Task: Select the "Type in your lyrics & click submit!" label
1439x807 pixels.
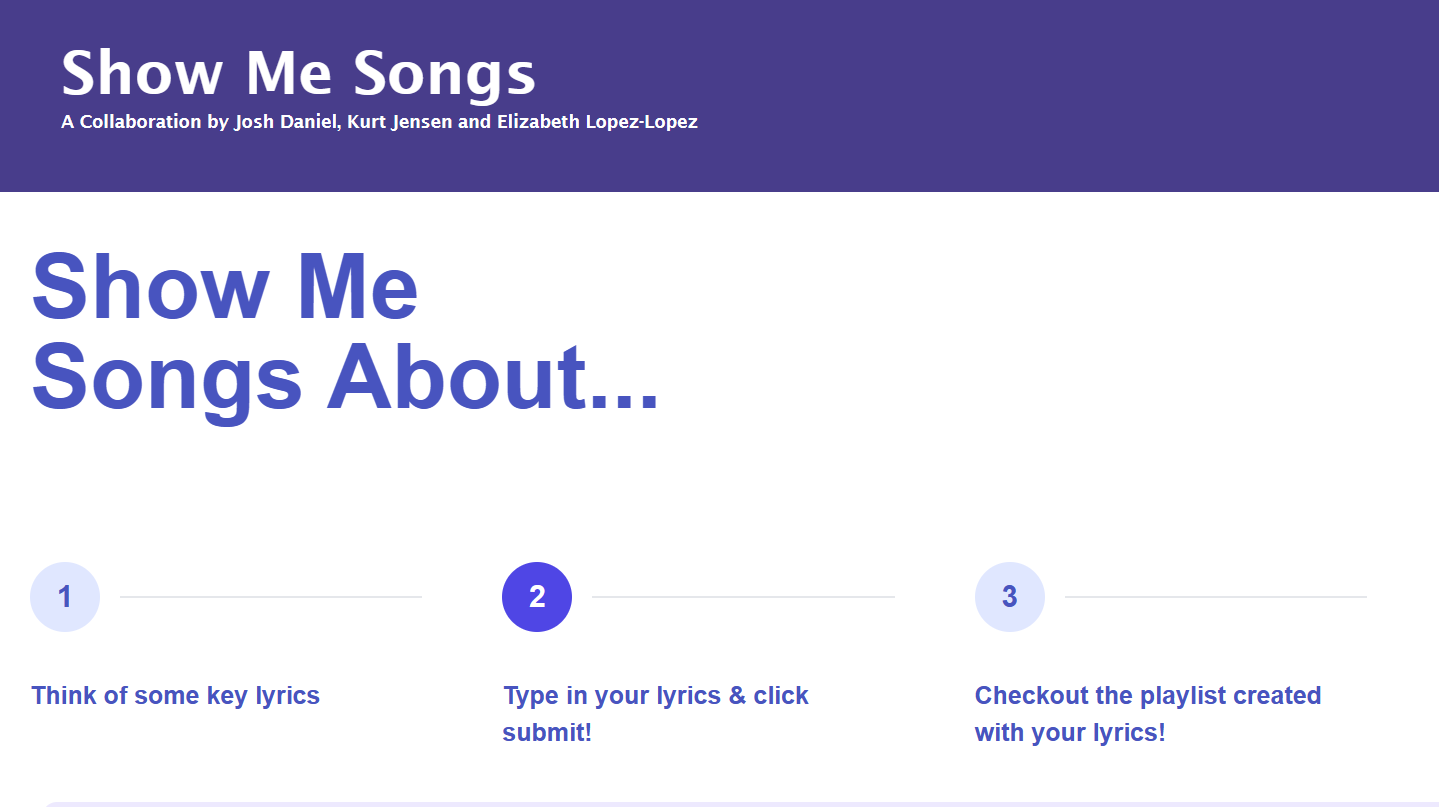Action: coord(655,695)
